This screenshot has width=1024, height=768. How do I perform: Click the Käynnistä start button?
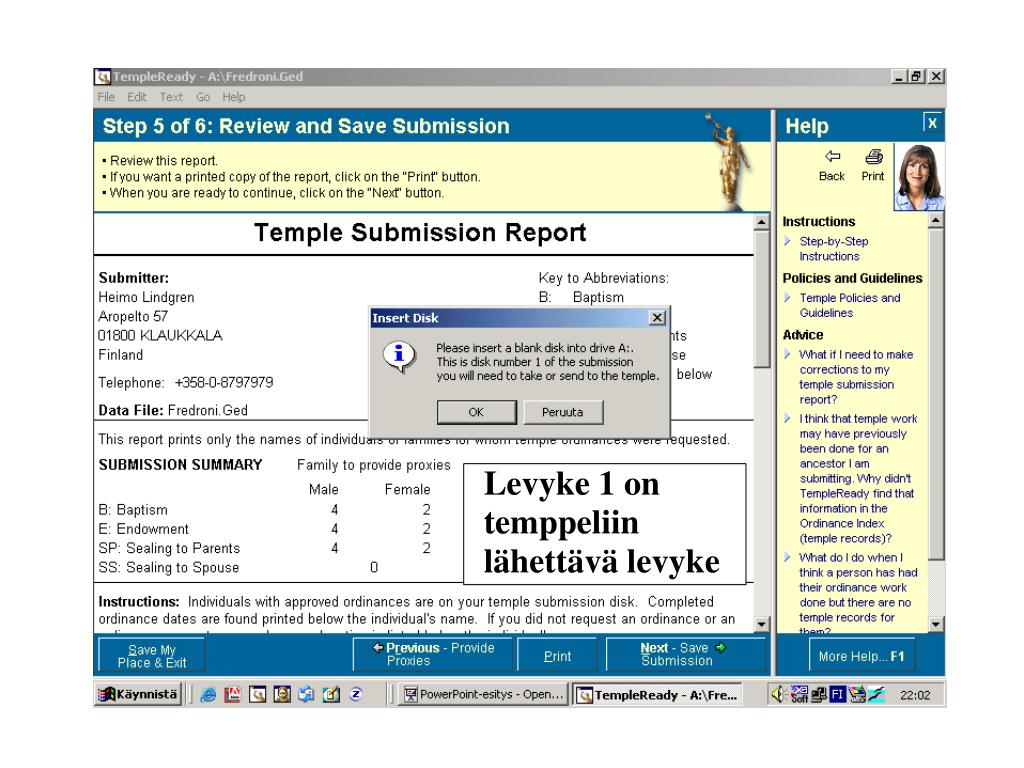[138, 694]
